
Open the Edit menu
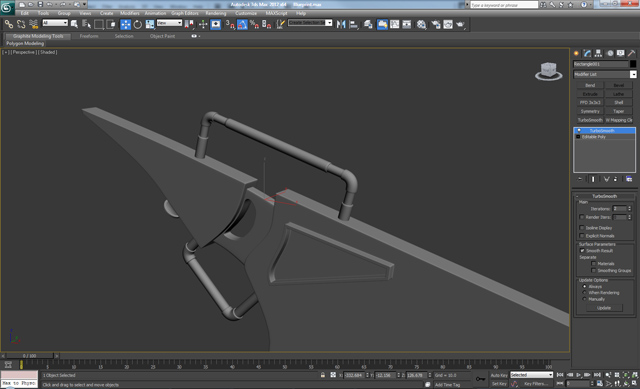[25, 13]
